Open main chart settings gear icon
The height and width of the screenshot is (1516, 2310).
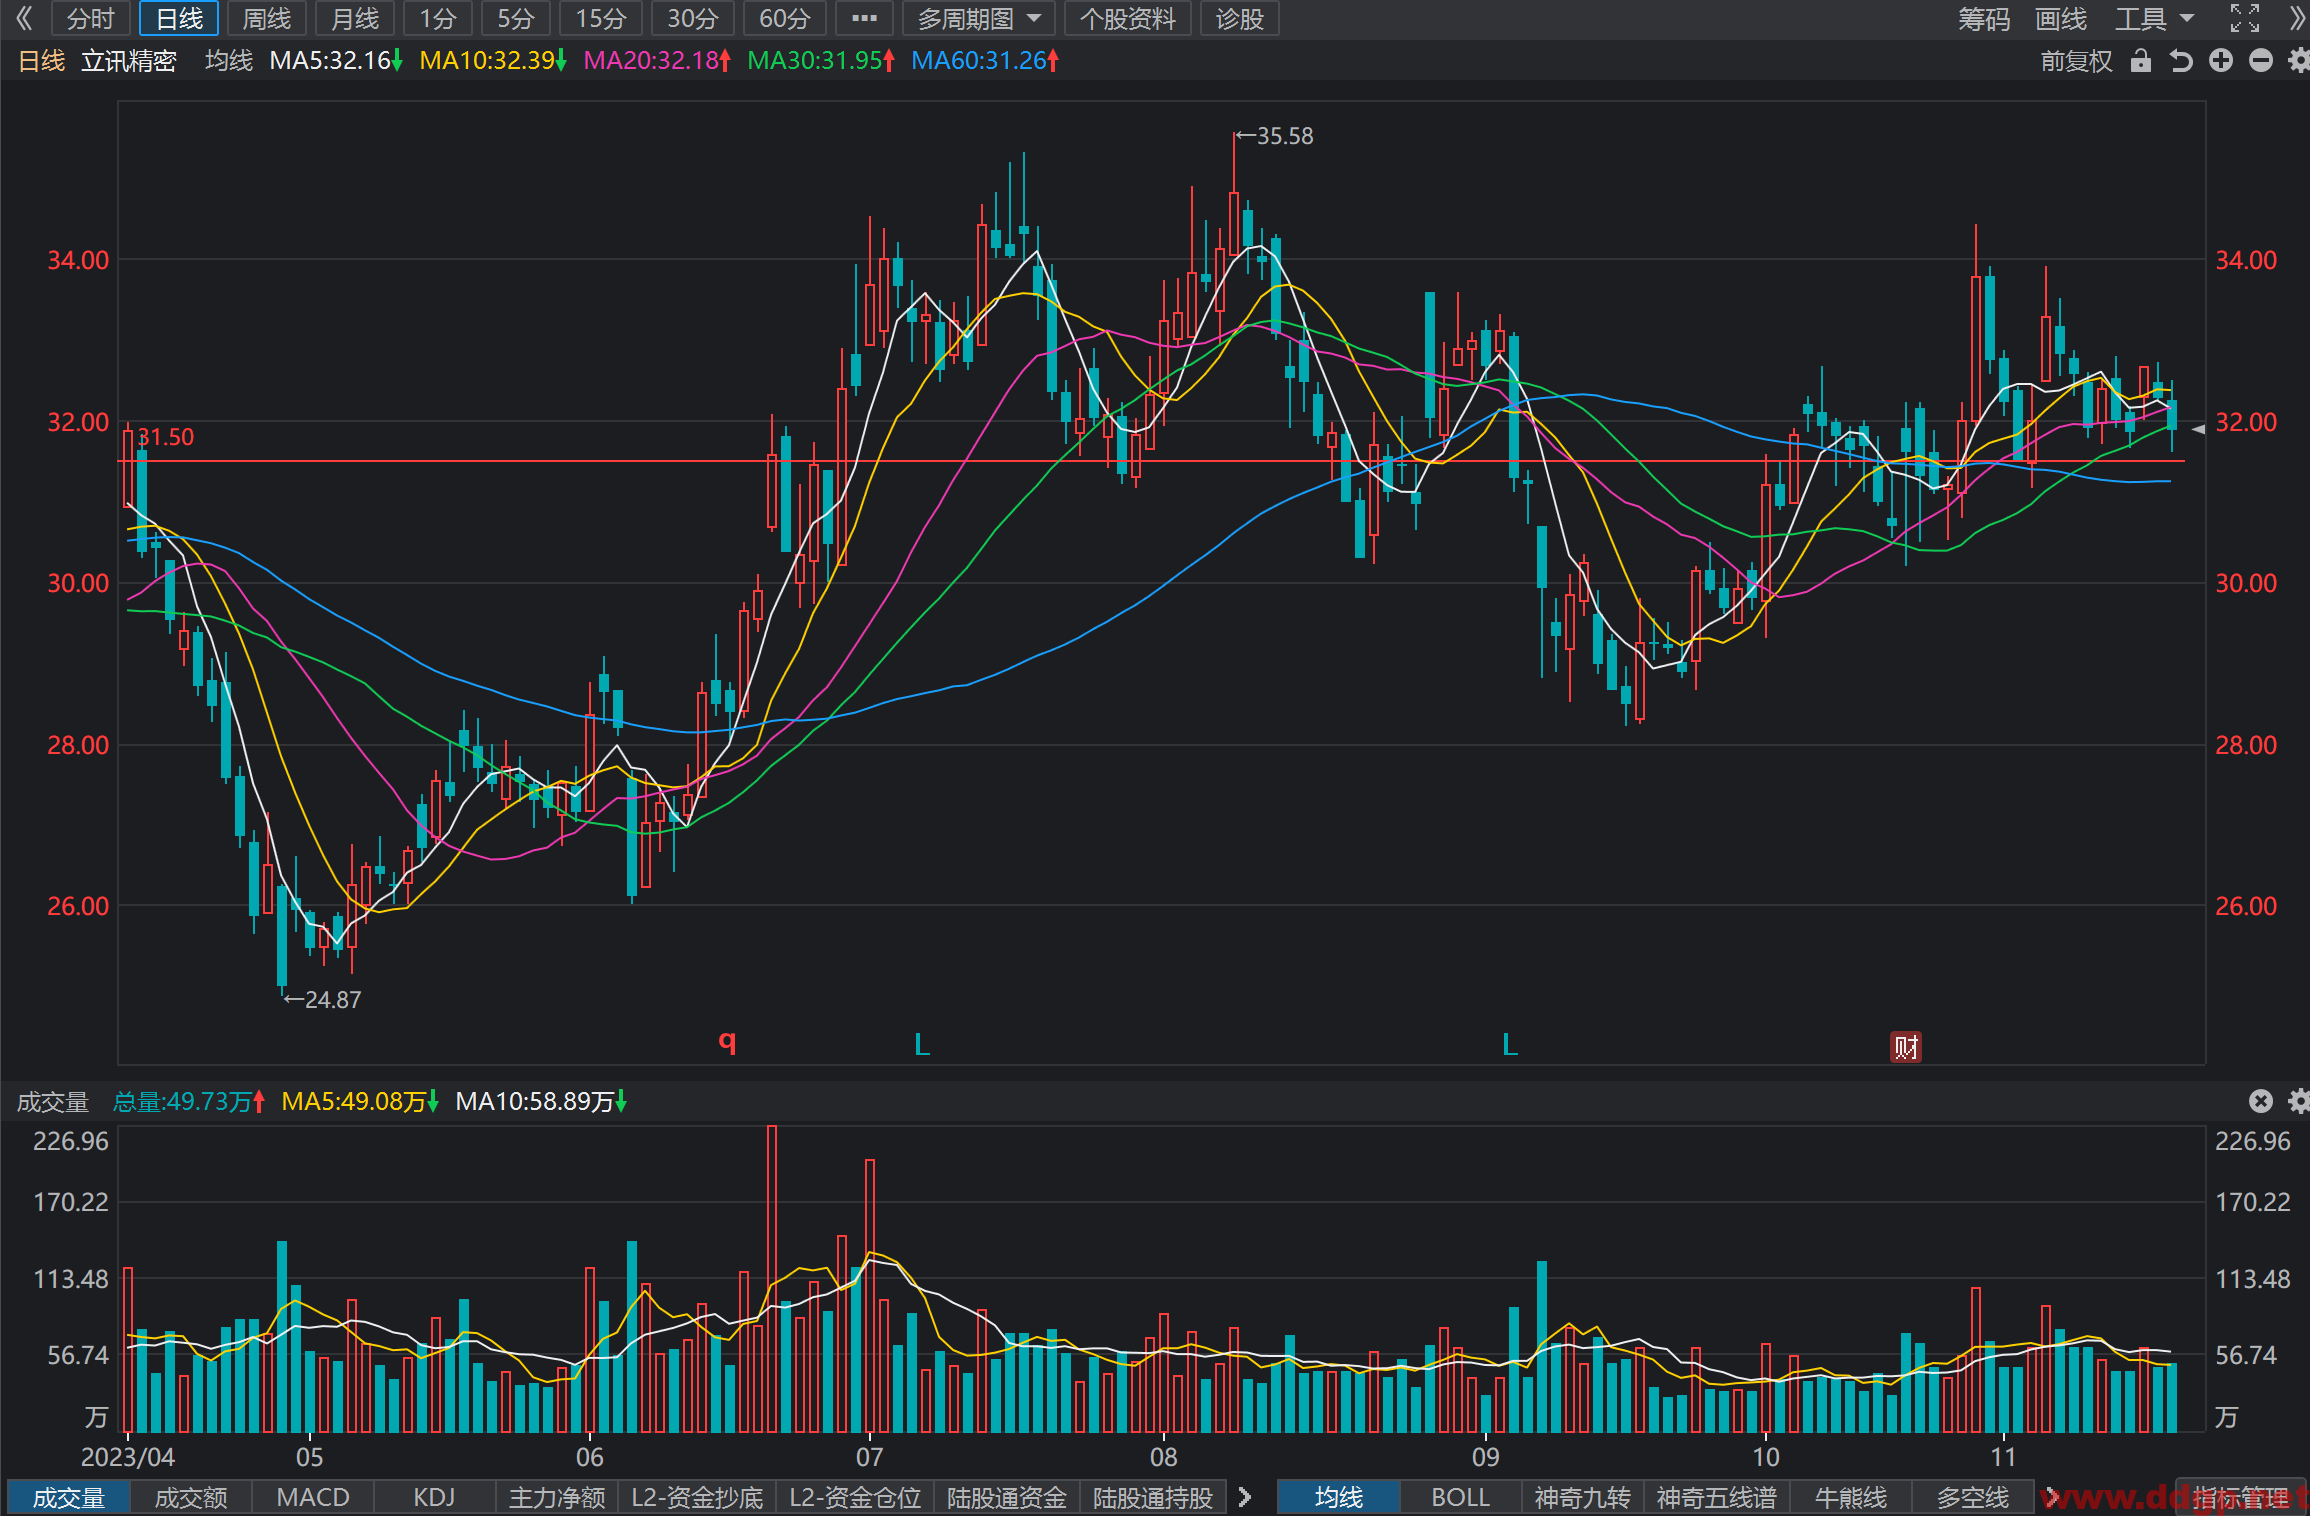coord(2298,61)
